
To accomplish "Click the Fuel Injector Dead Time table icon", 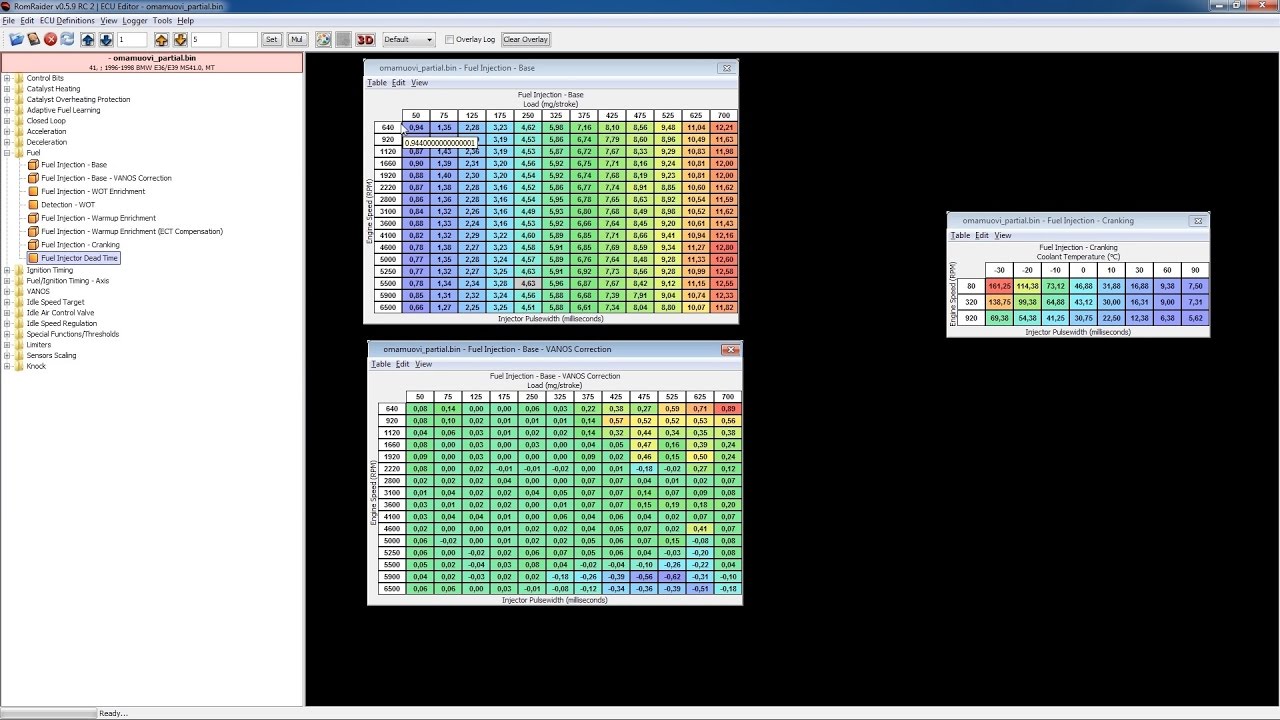I will [x=33, y=258].
